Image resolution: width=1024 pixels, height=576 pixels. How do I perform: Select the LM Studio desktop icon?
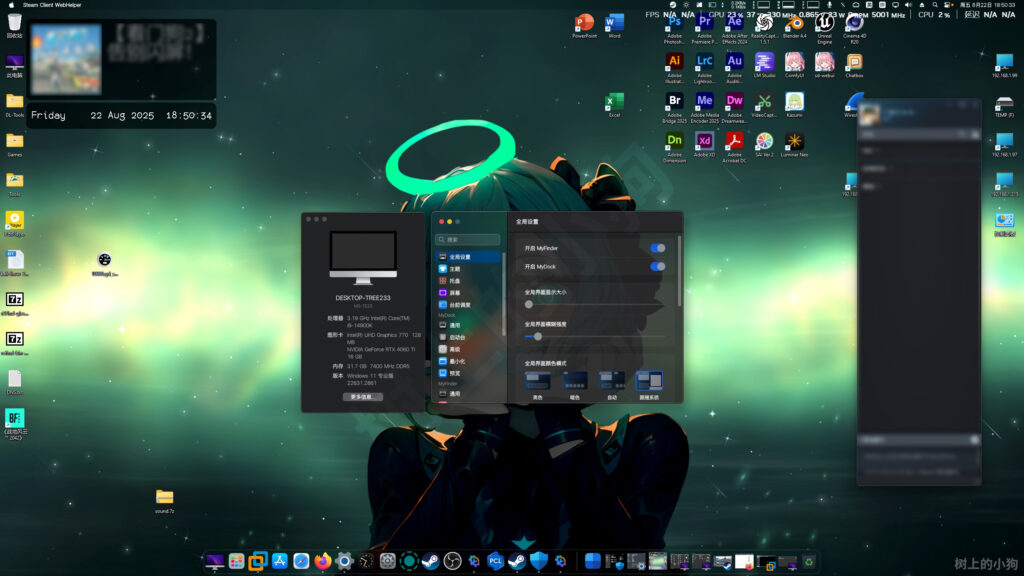coord(764,65)
